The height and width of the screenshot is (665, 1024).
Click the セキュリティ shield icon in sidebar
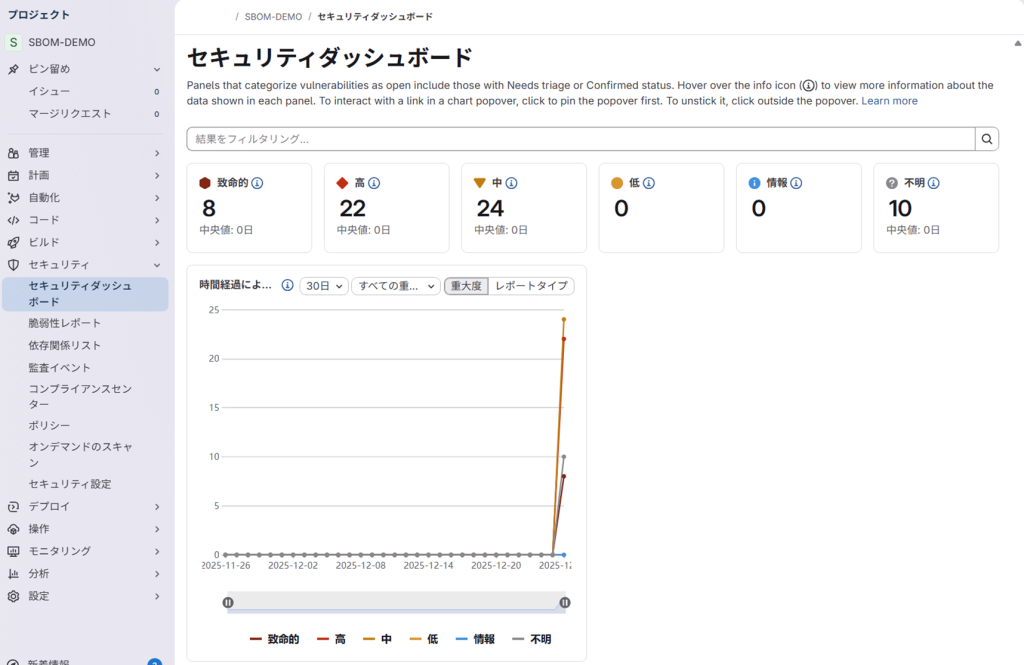coord(13,265)
